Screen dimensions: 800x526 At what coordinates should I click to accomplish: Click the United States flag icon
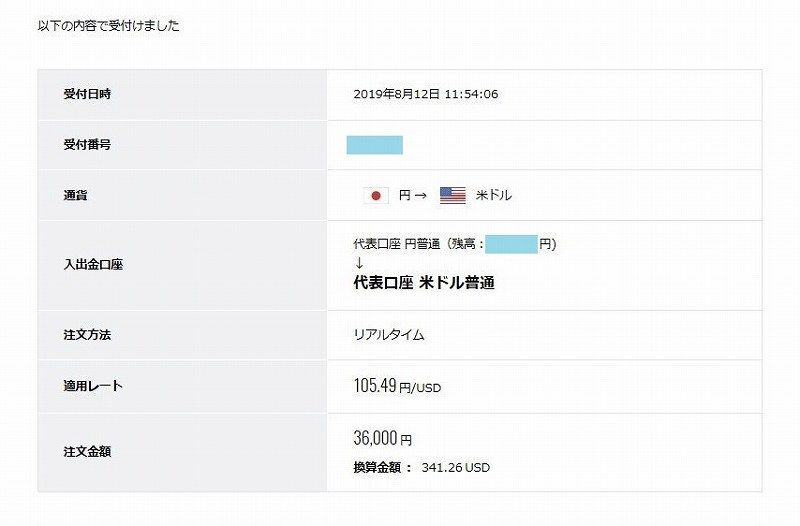point(453,195)
